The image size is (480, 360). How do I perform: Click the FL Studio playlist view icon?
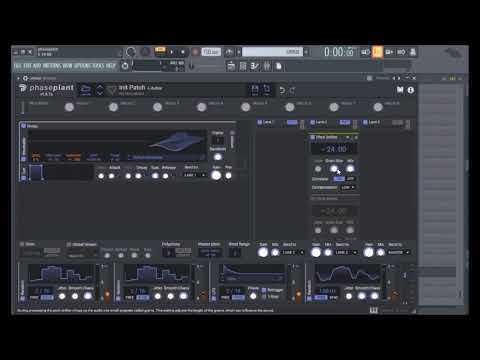click(231, 66)
